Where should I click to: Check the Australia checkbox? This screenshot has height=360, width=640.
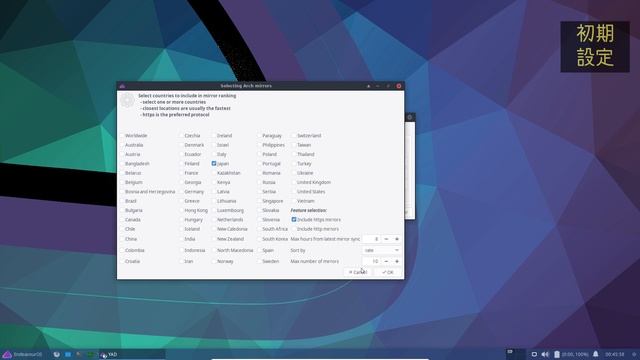pyautogui.click(x=122, y=145)
